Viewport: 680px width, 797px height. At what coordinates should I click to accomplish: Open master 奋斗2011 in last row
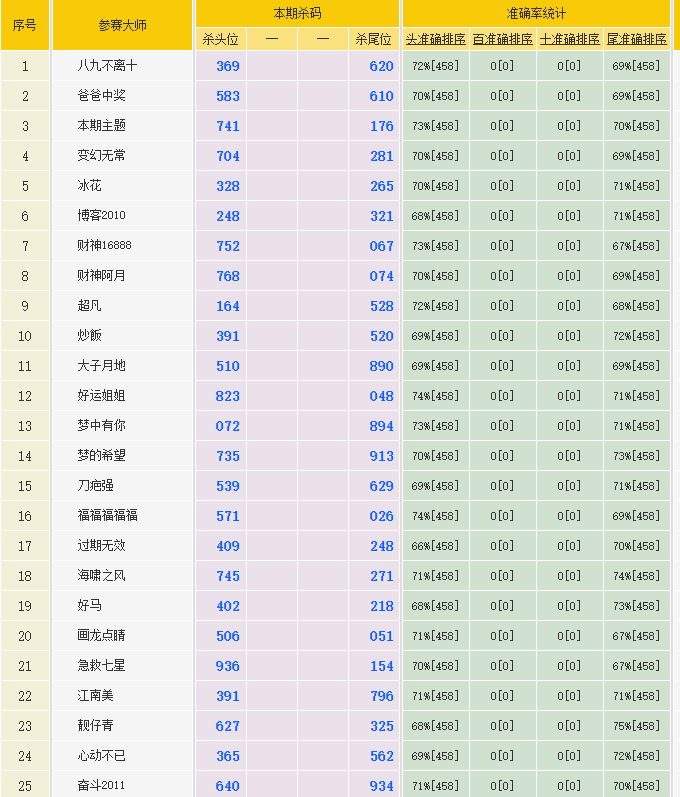point(104,786)
